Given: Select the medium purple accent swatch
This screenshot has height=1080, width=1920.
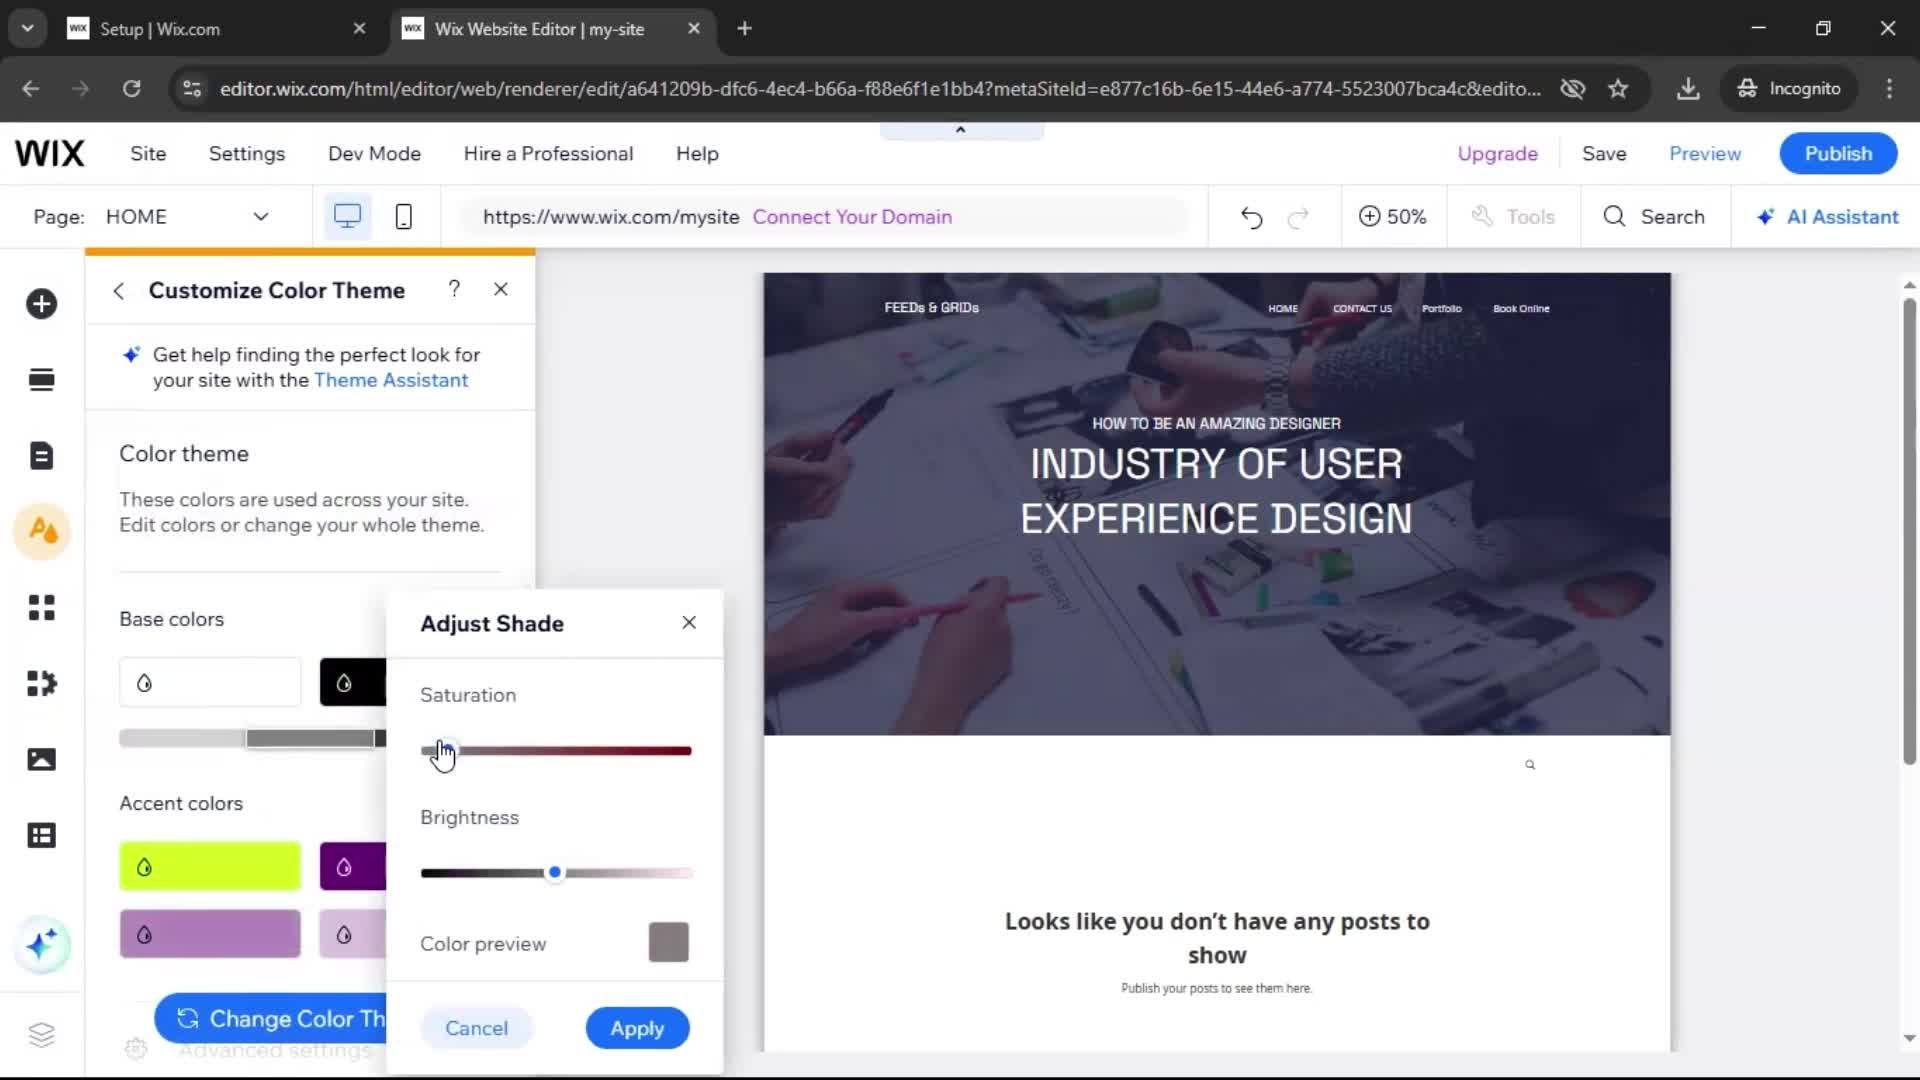Looking at the screenshot, I should click(210, 935).
